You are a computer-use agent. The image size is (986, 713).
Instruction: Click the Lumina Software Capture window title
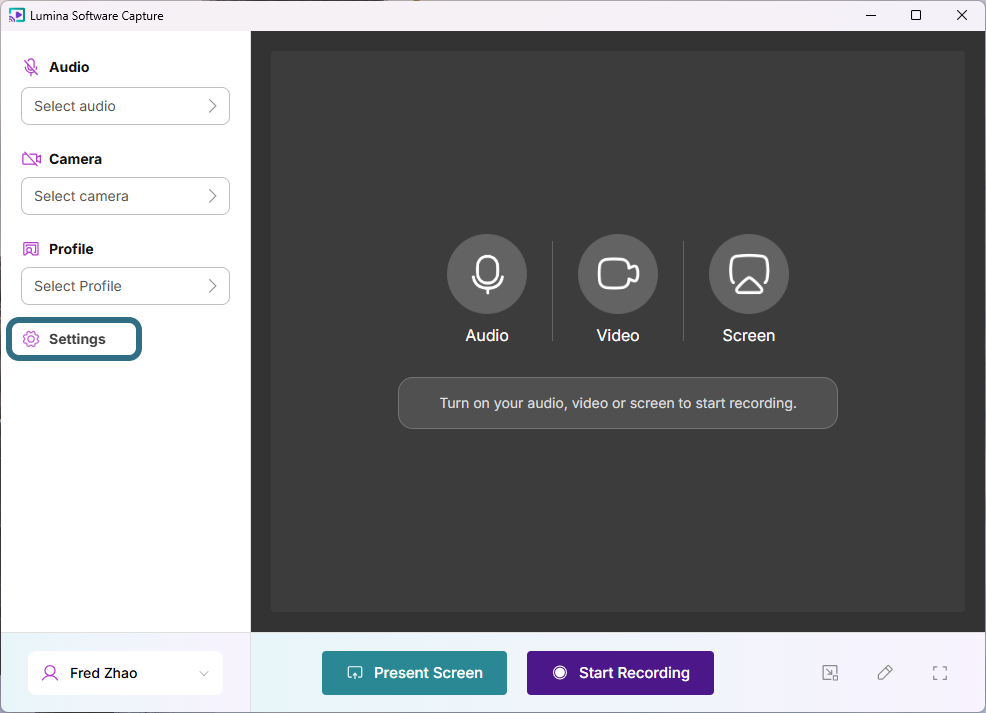tap(97, 16)
